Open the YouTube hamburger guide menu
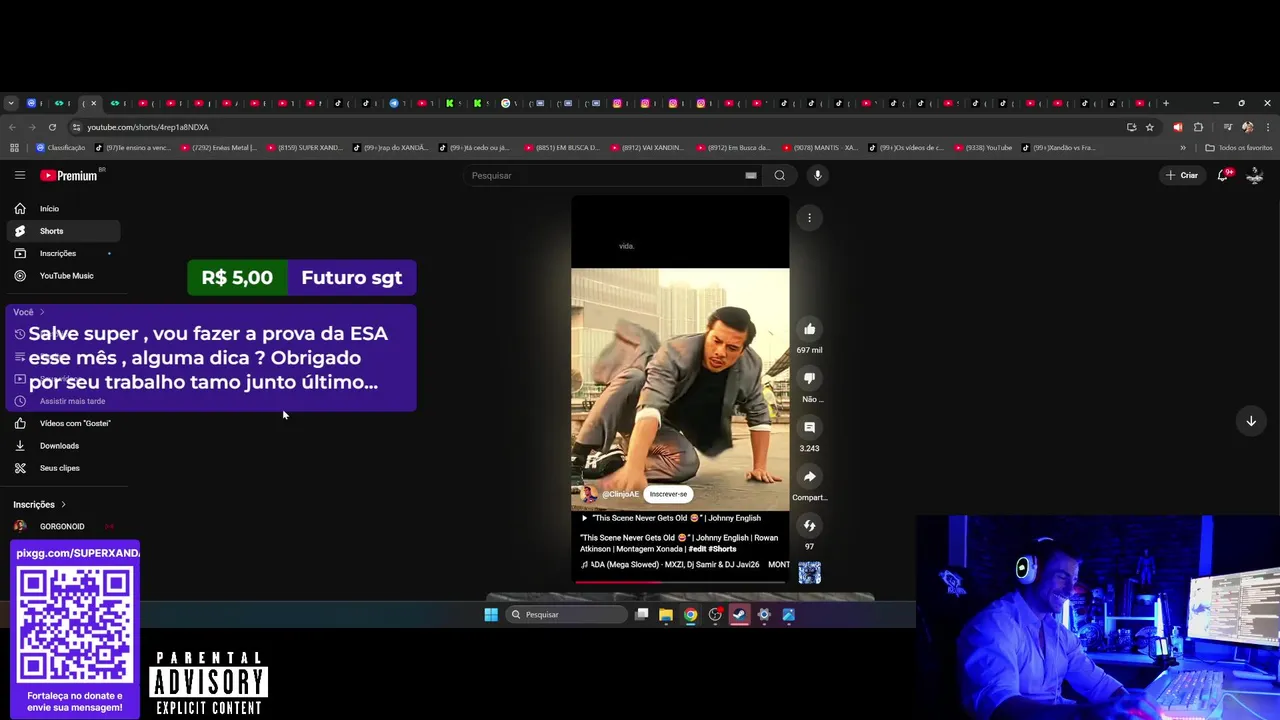 click(20, 175)
